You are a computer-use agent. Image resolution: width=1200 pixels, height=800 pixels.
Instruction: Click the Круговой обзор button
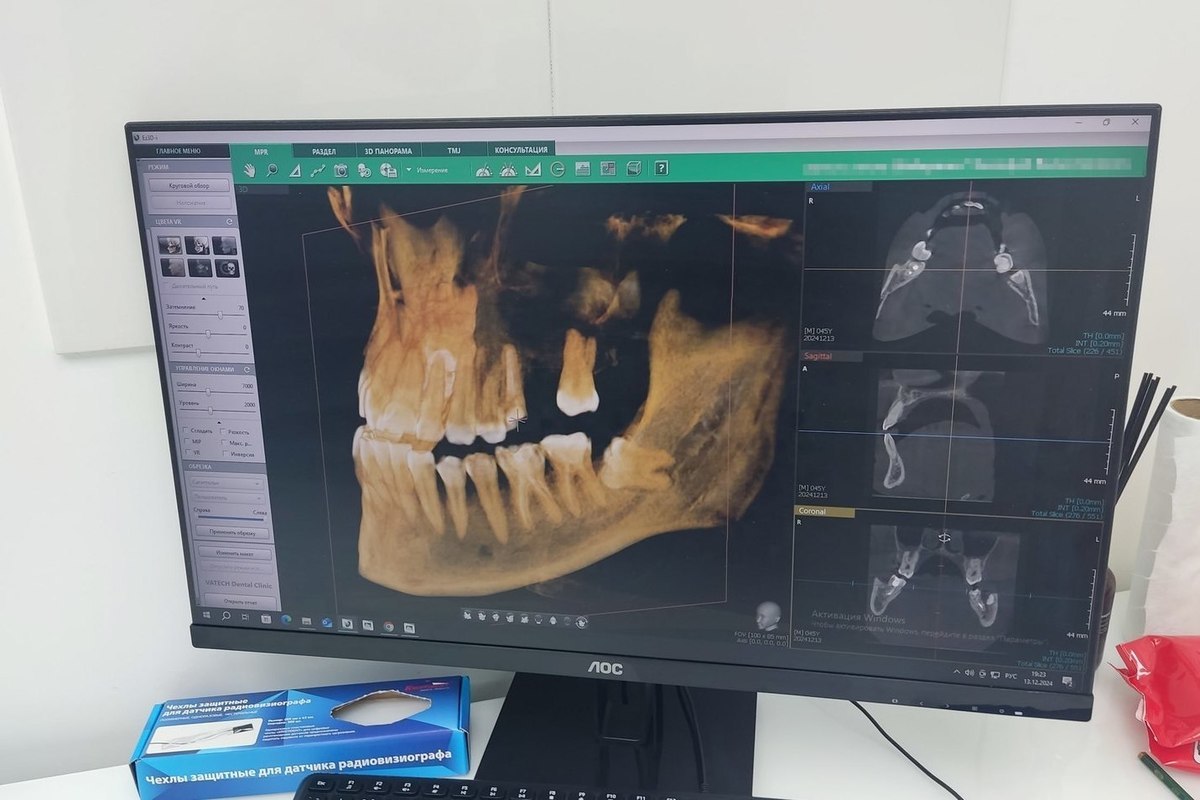pos(189,186)
